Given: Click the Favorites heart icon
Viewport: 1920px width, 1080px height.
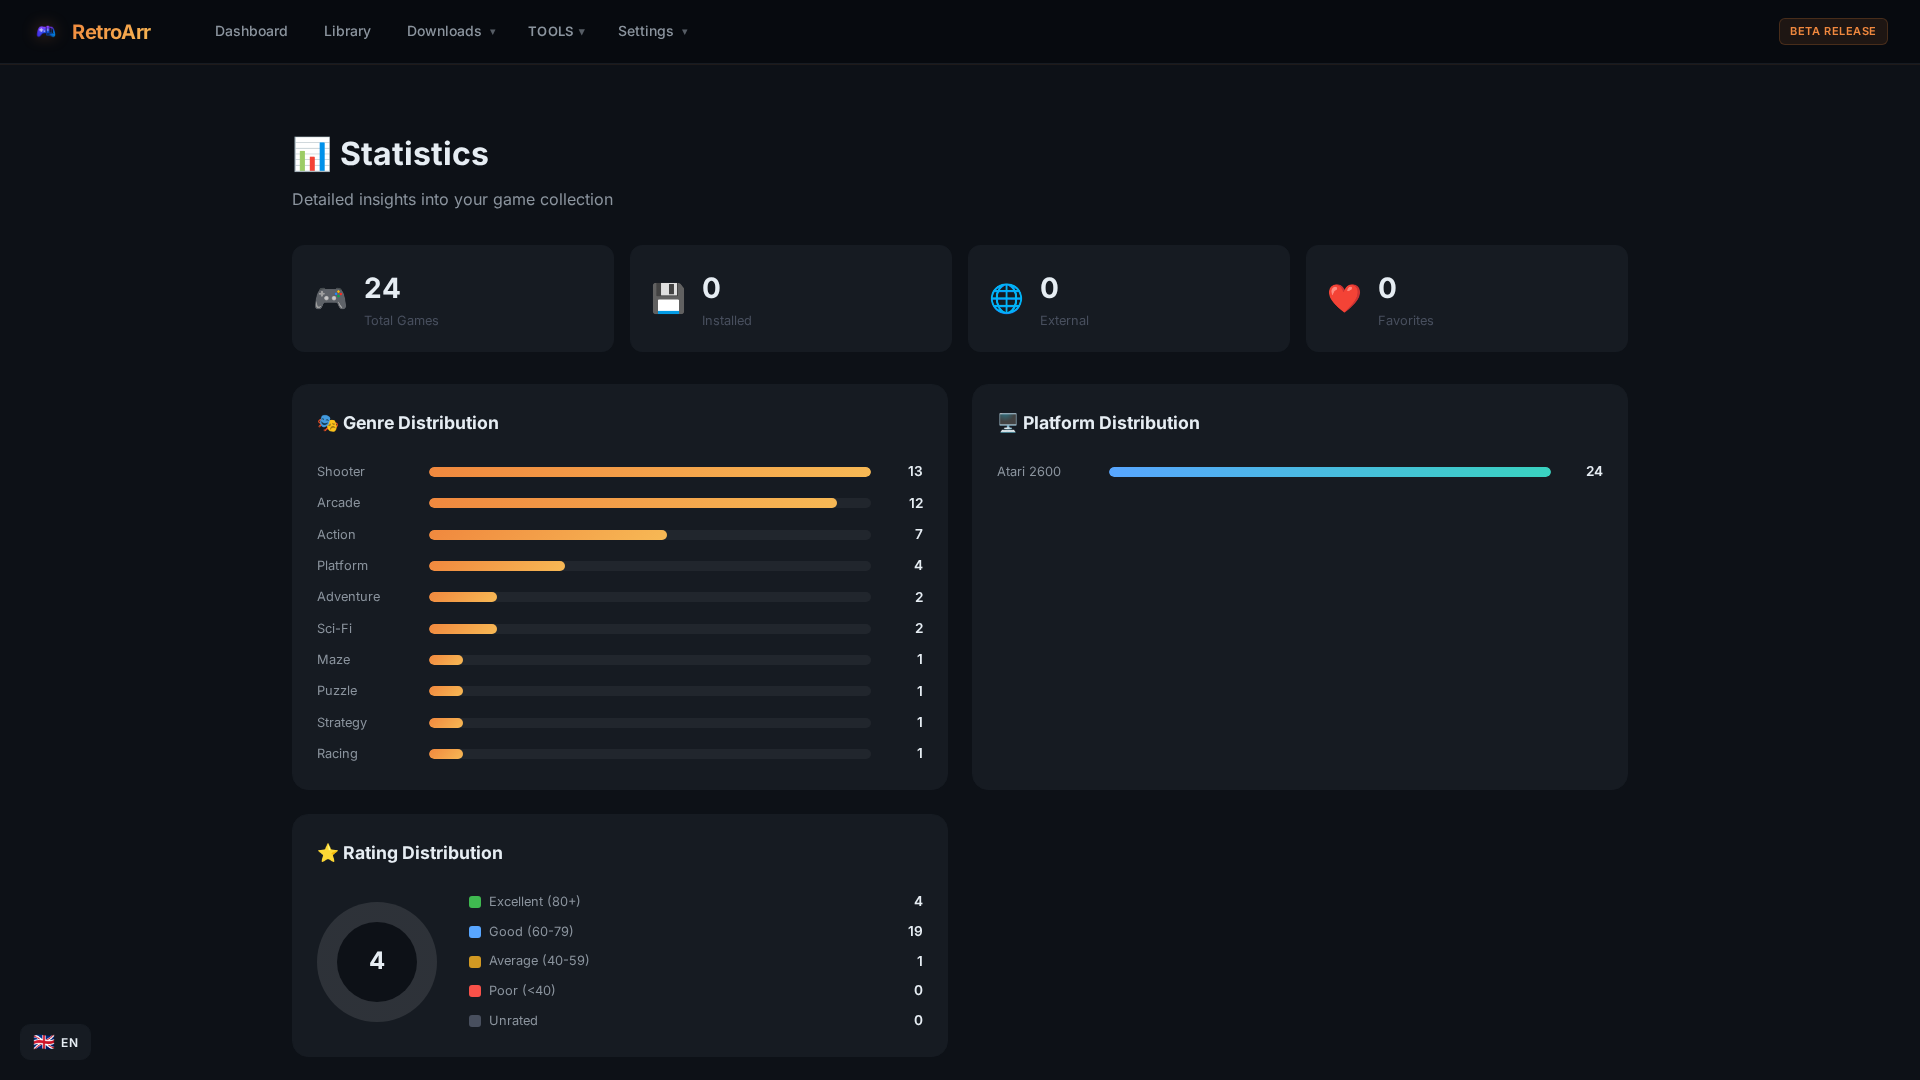Looking at the screenshot, I should [x=1344, y=299].
